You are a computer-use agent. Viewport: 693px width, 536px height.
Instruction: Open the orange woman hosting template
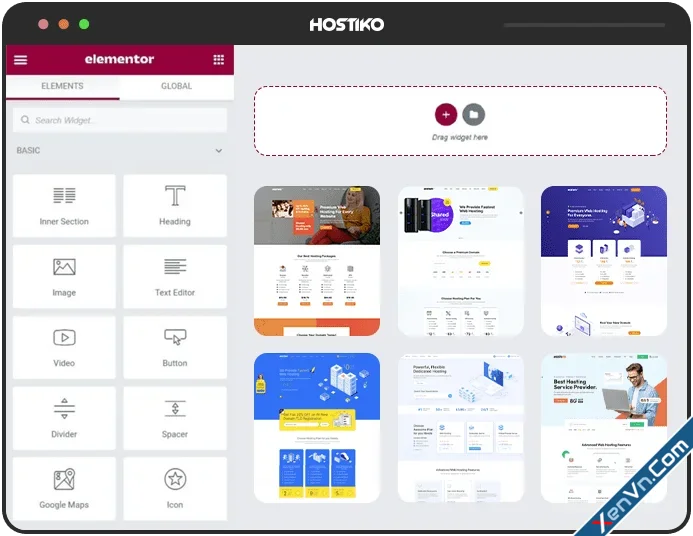(317, 261)
